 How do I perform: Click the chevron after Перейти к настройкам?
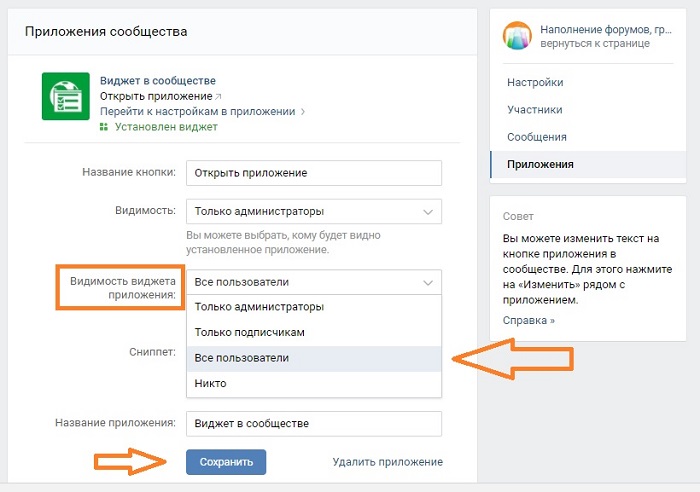pos(303,112)
